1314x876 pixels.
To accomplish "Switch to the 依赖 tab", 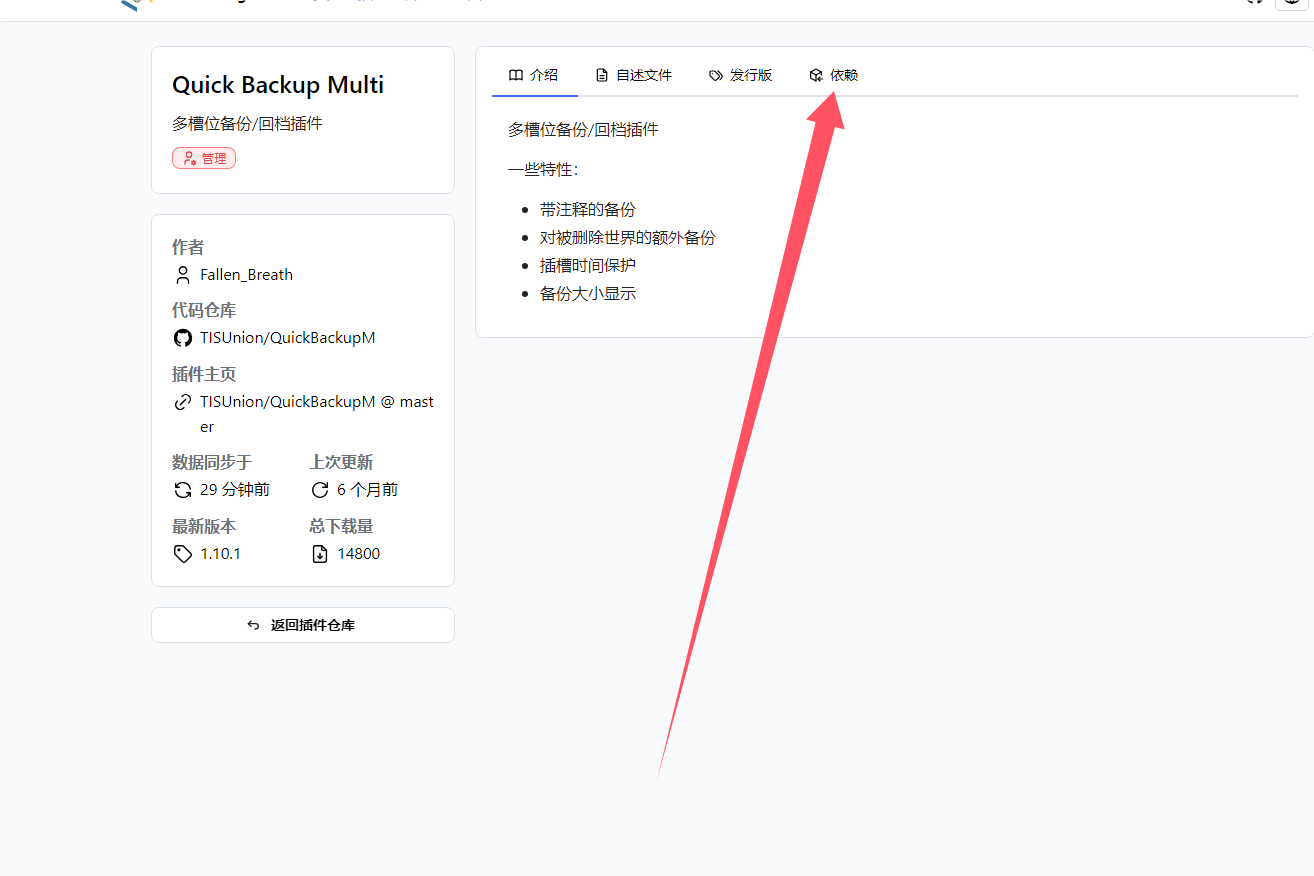I will [x=834, y=75].
